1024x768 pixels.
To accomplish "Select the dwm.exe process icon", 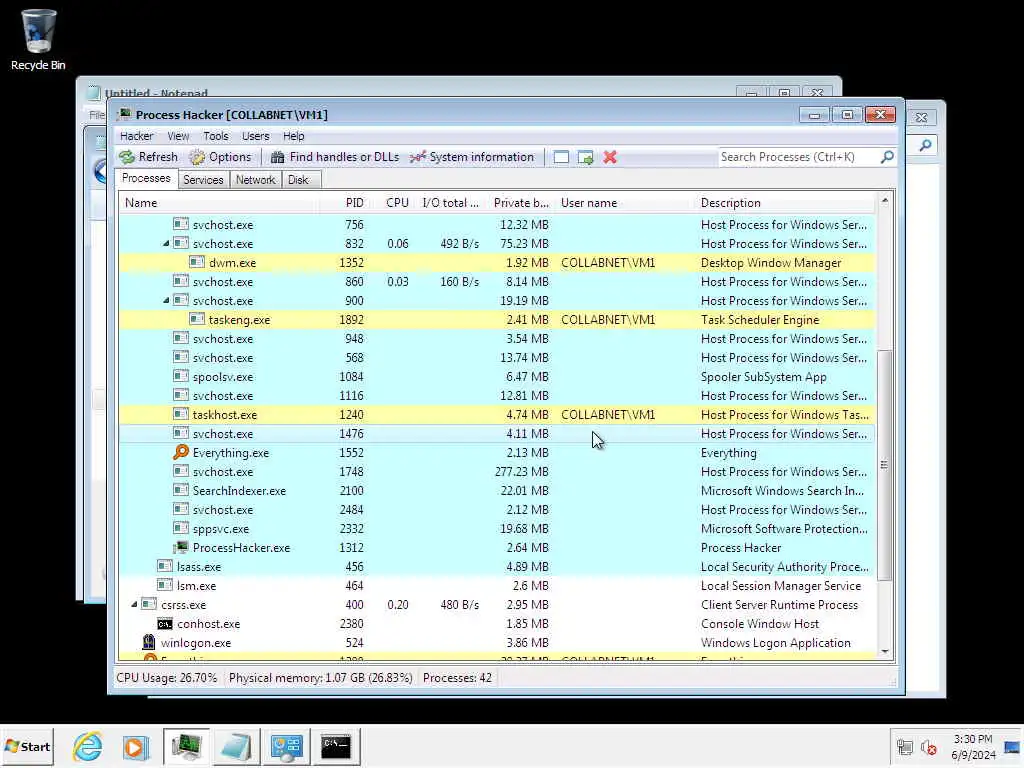I will pos(197,263).
